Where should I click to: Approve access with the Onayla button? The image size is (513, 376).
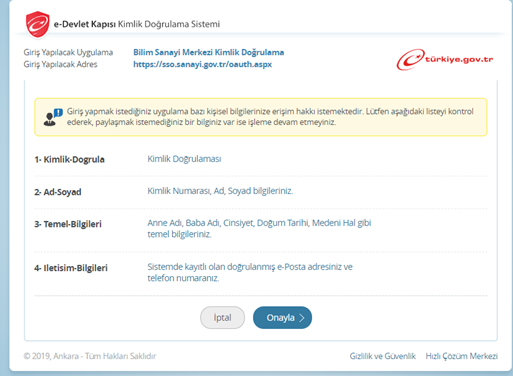pos(282,318)
